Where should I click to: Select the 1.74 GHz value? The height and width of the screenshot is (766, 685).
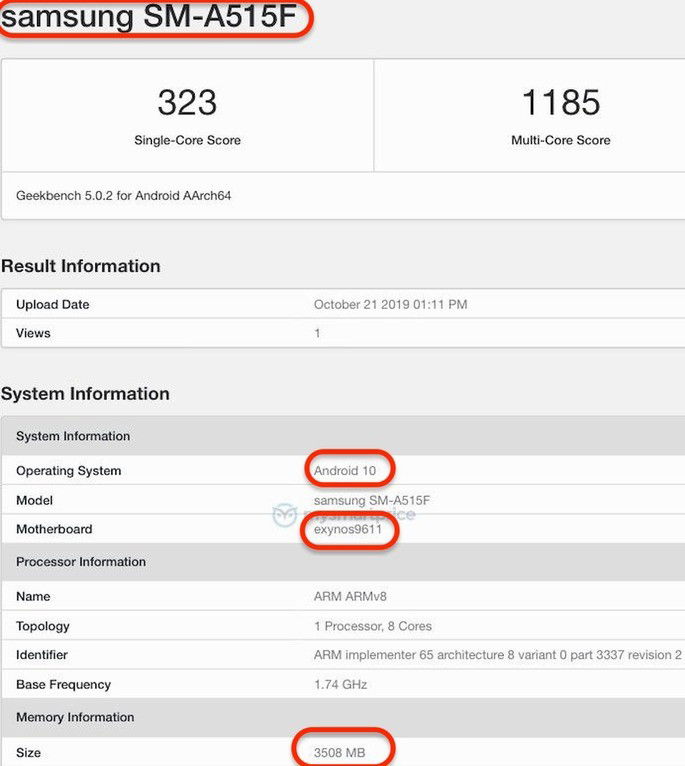coord(340,684)
